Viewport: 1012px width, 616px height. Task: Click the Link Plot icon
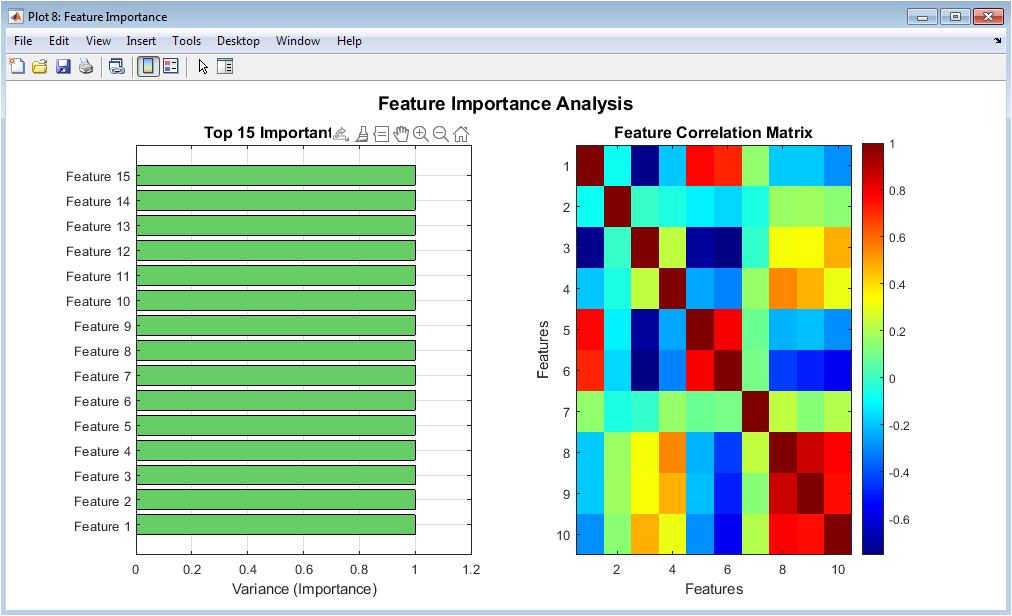coord(117,67)
